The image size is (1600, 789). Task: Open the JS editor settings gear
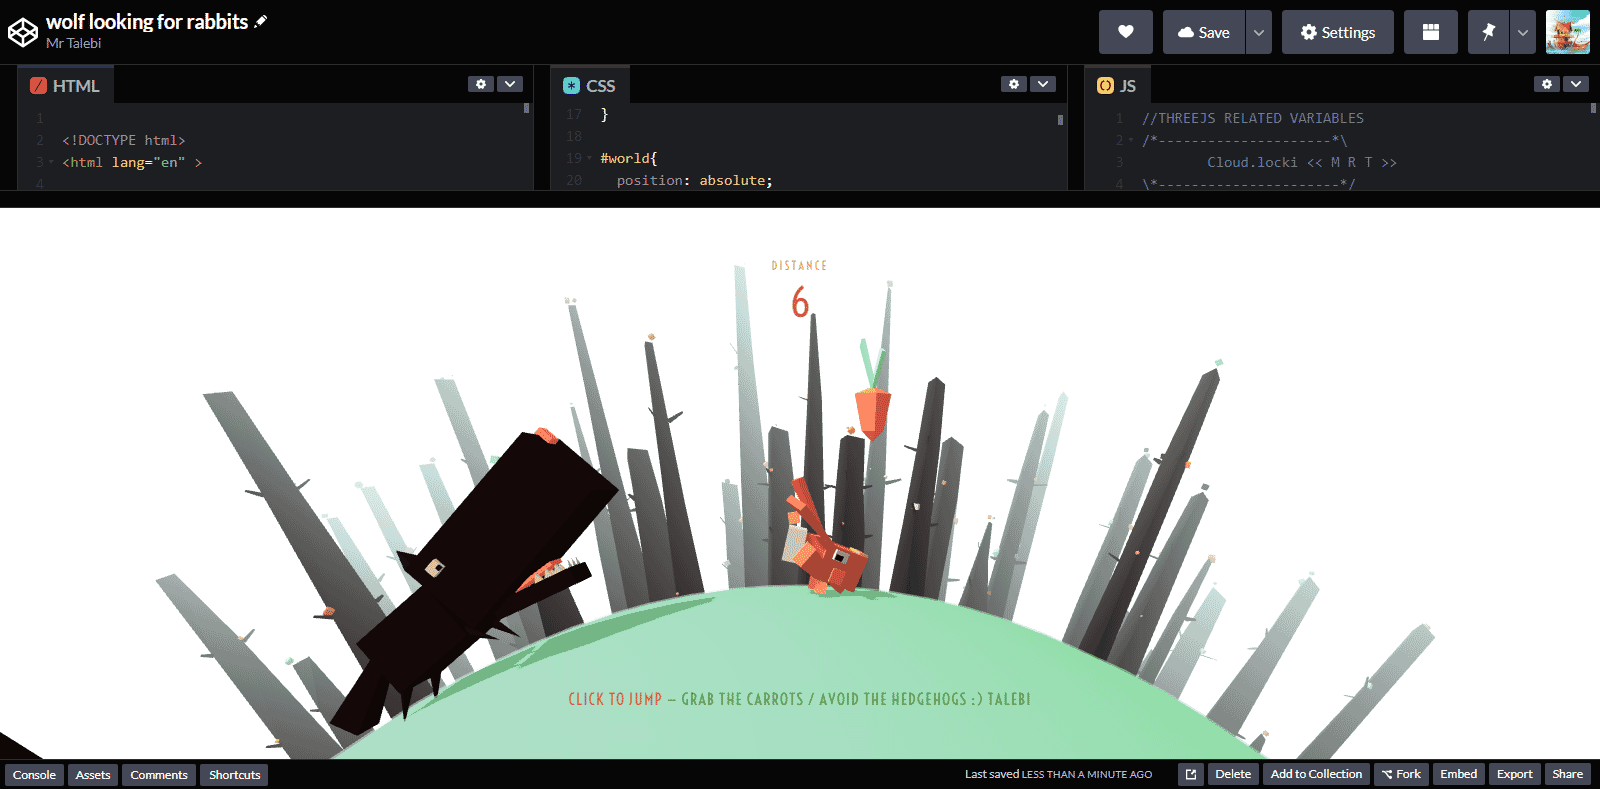(x=1547, y=84)
